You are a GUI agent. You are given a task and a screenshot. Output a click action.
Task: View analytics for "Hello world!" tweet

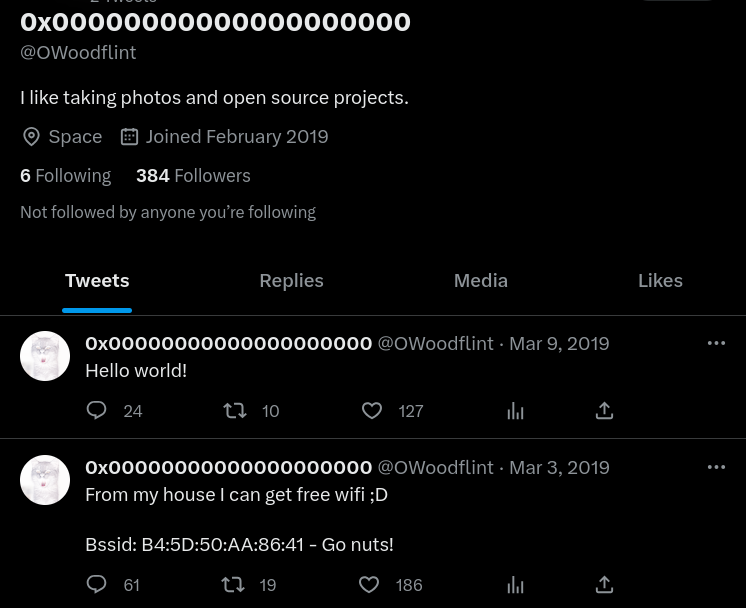(515, 410)
